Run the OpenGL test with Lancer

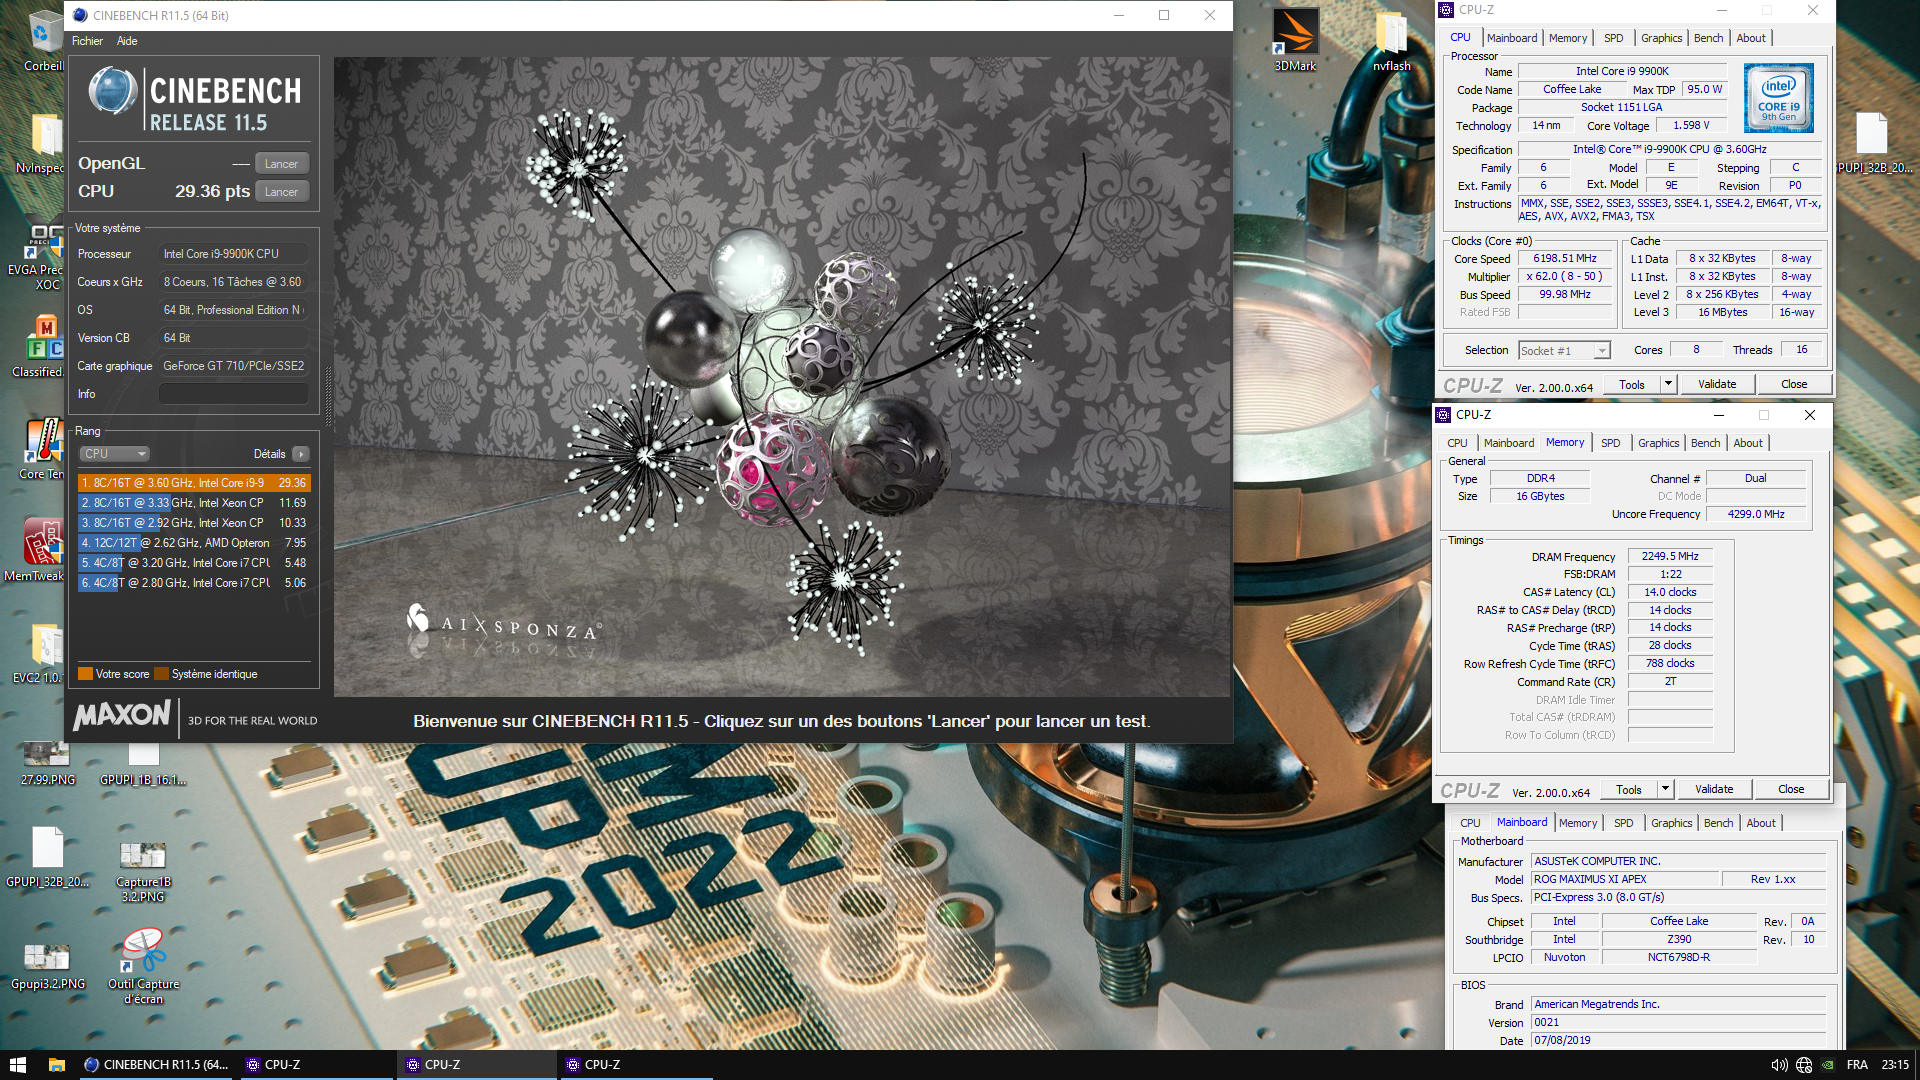pos(281,164)
